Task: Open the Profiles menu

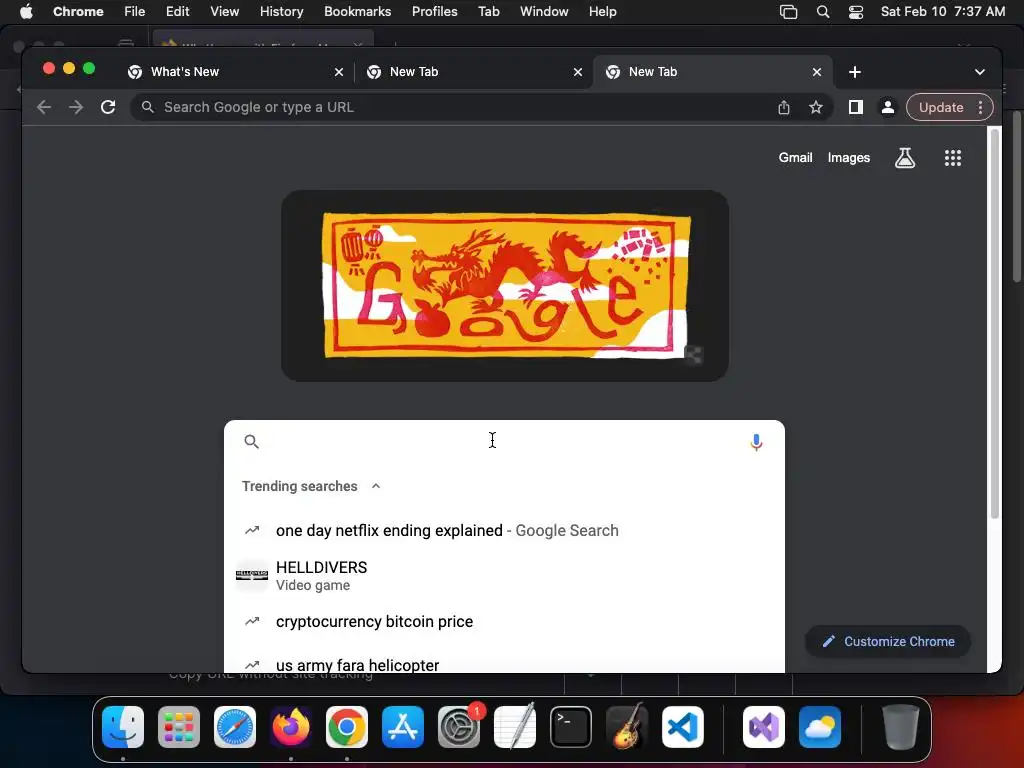Action: tap(434, 12)
